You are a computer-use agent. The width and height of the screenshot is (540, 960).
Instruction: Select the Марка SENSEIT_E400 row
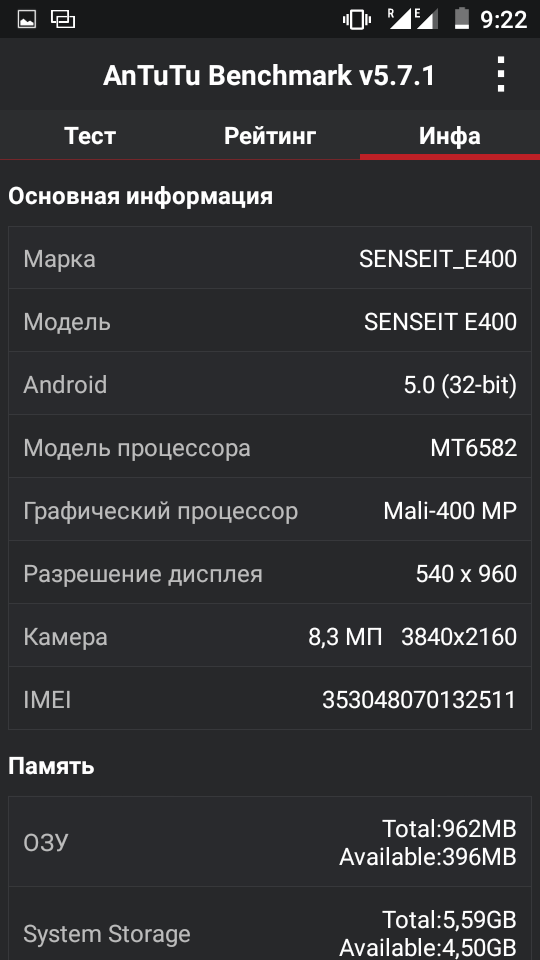coord(270,258)
